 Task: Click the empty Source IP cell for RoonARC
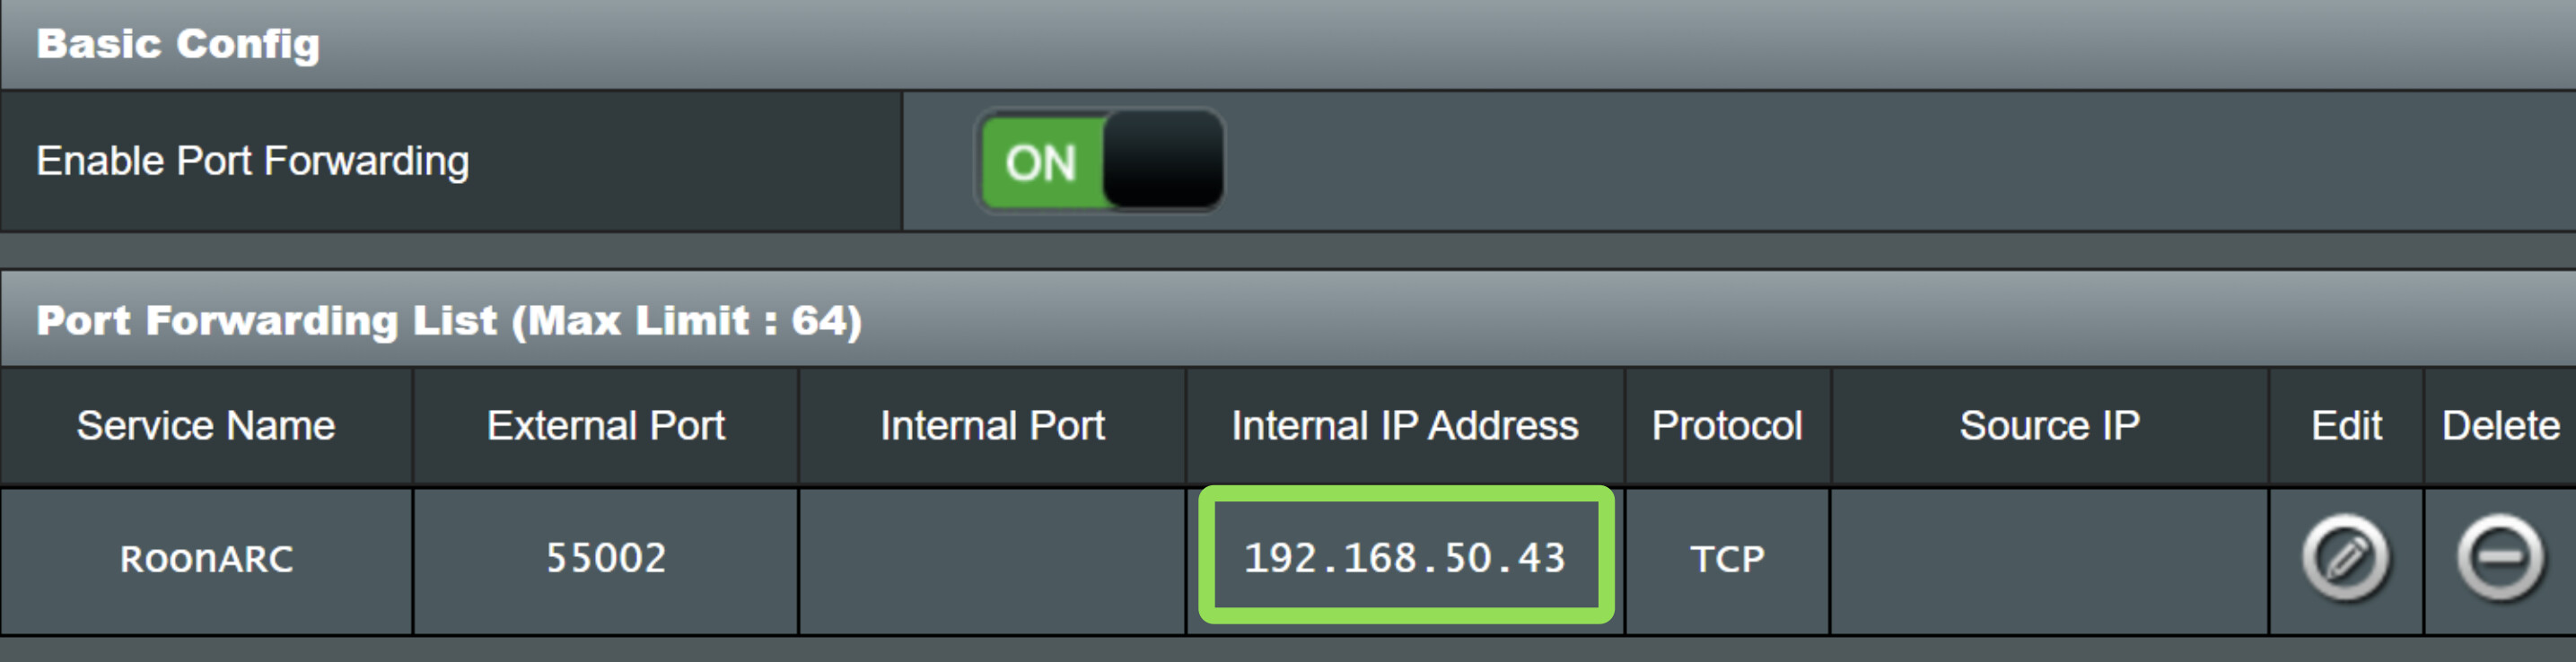coord(2049,560)
